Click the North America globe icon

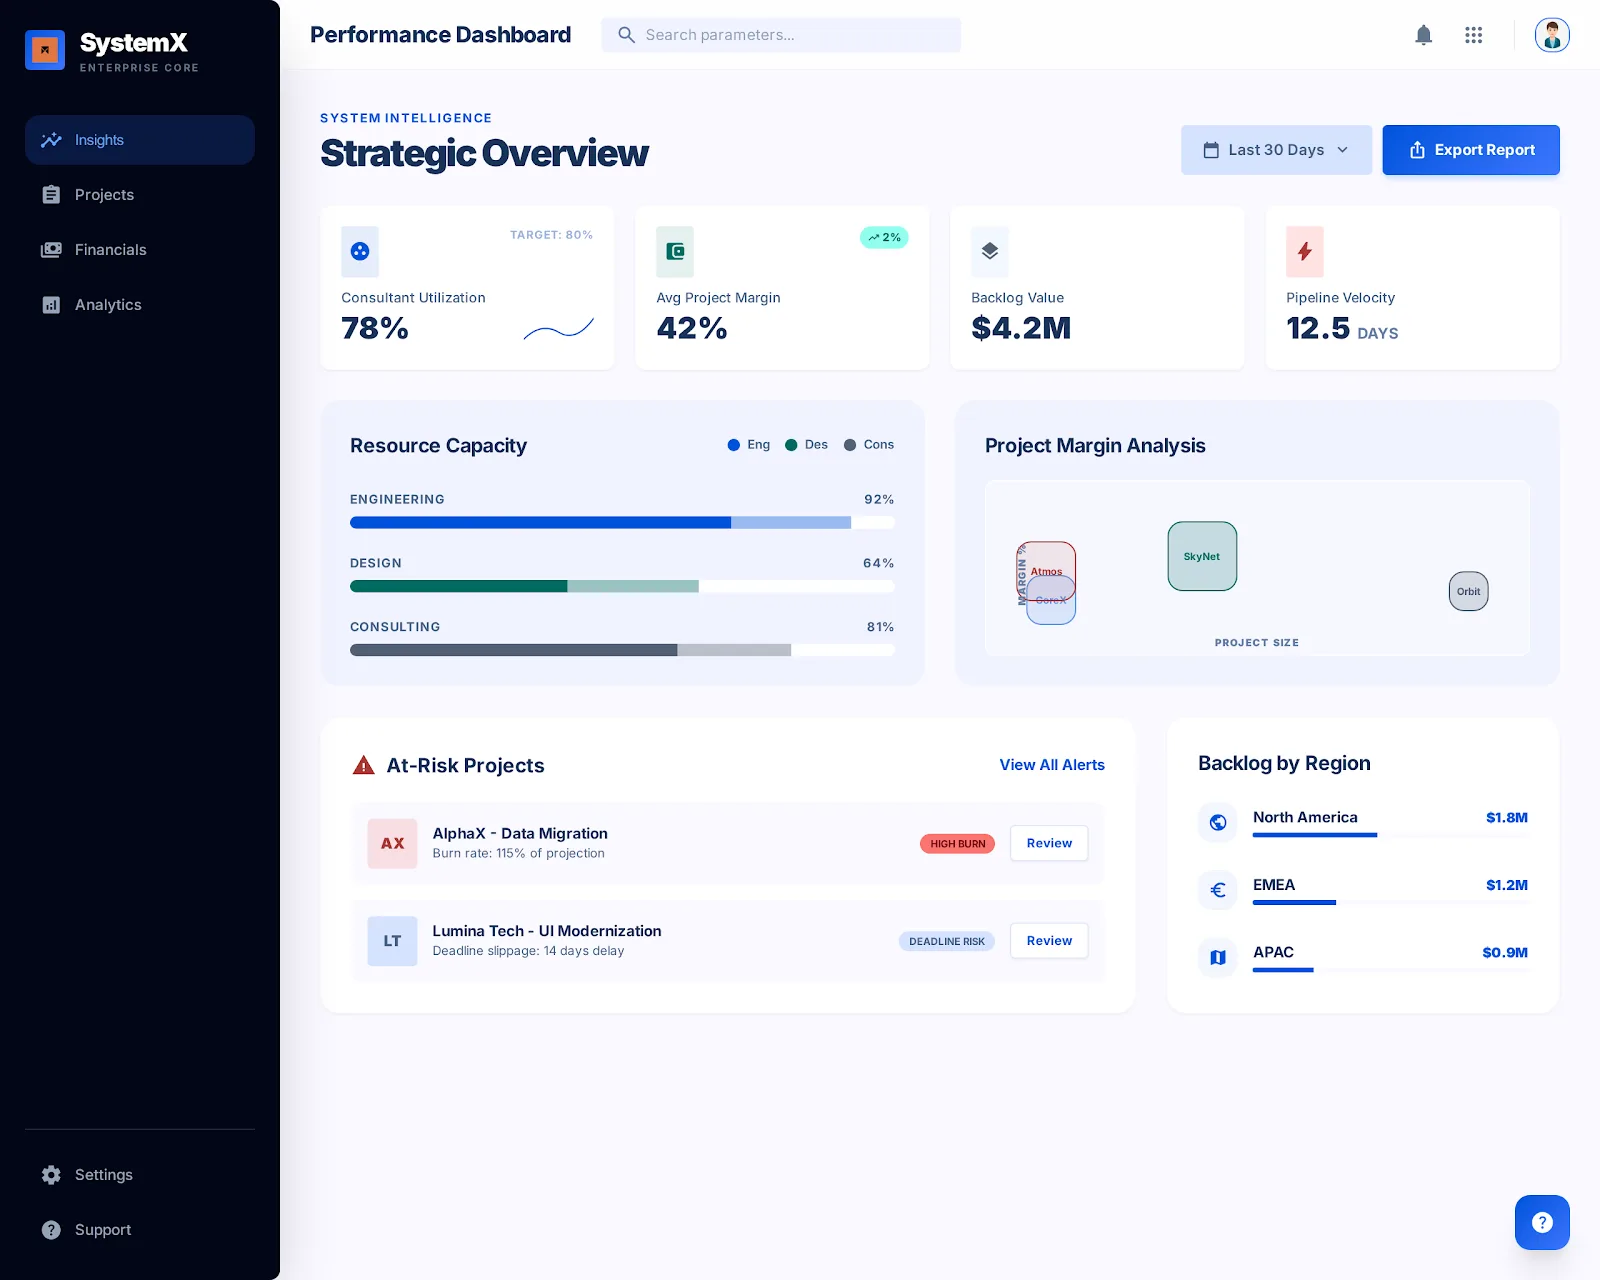coord(1218,822)
